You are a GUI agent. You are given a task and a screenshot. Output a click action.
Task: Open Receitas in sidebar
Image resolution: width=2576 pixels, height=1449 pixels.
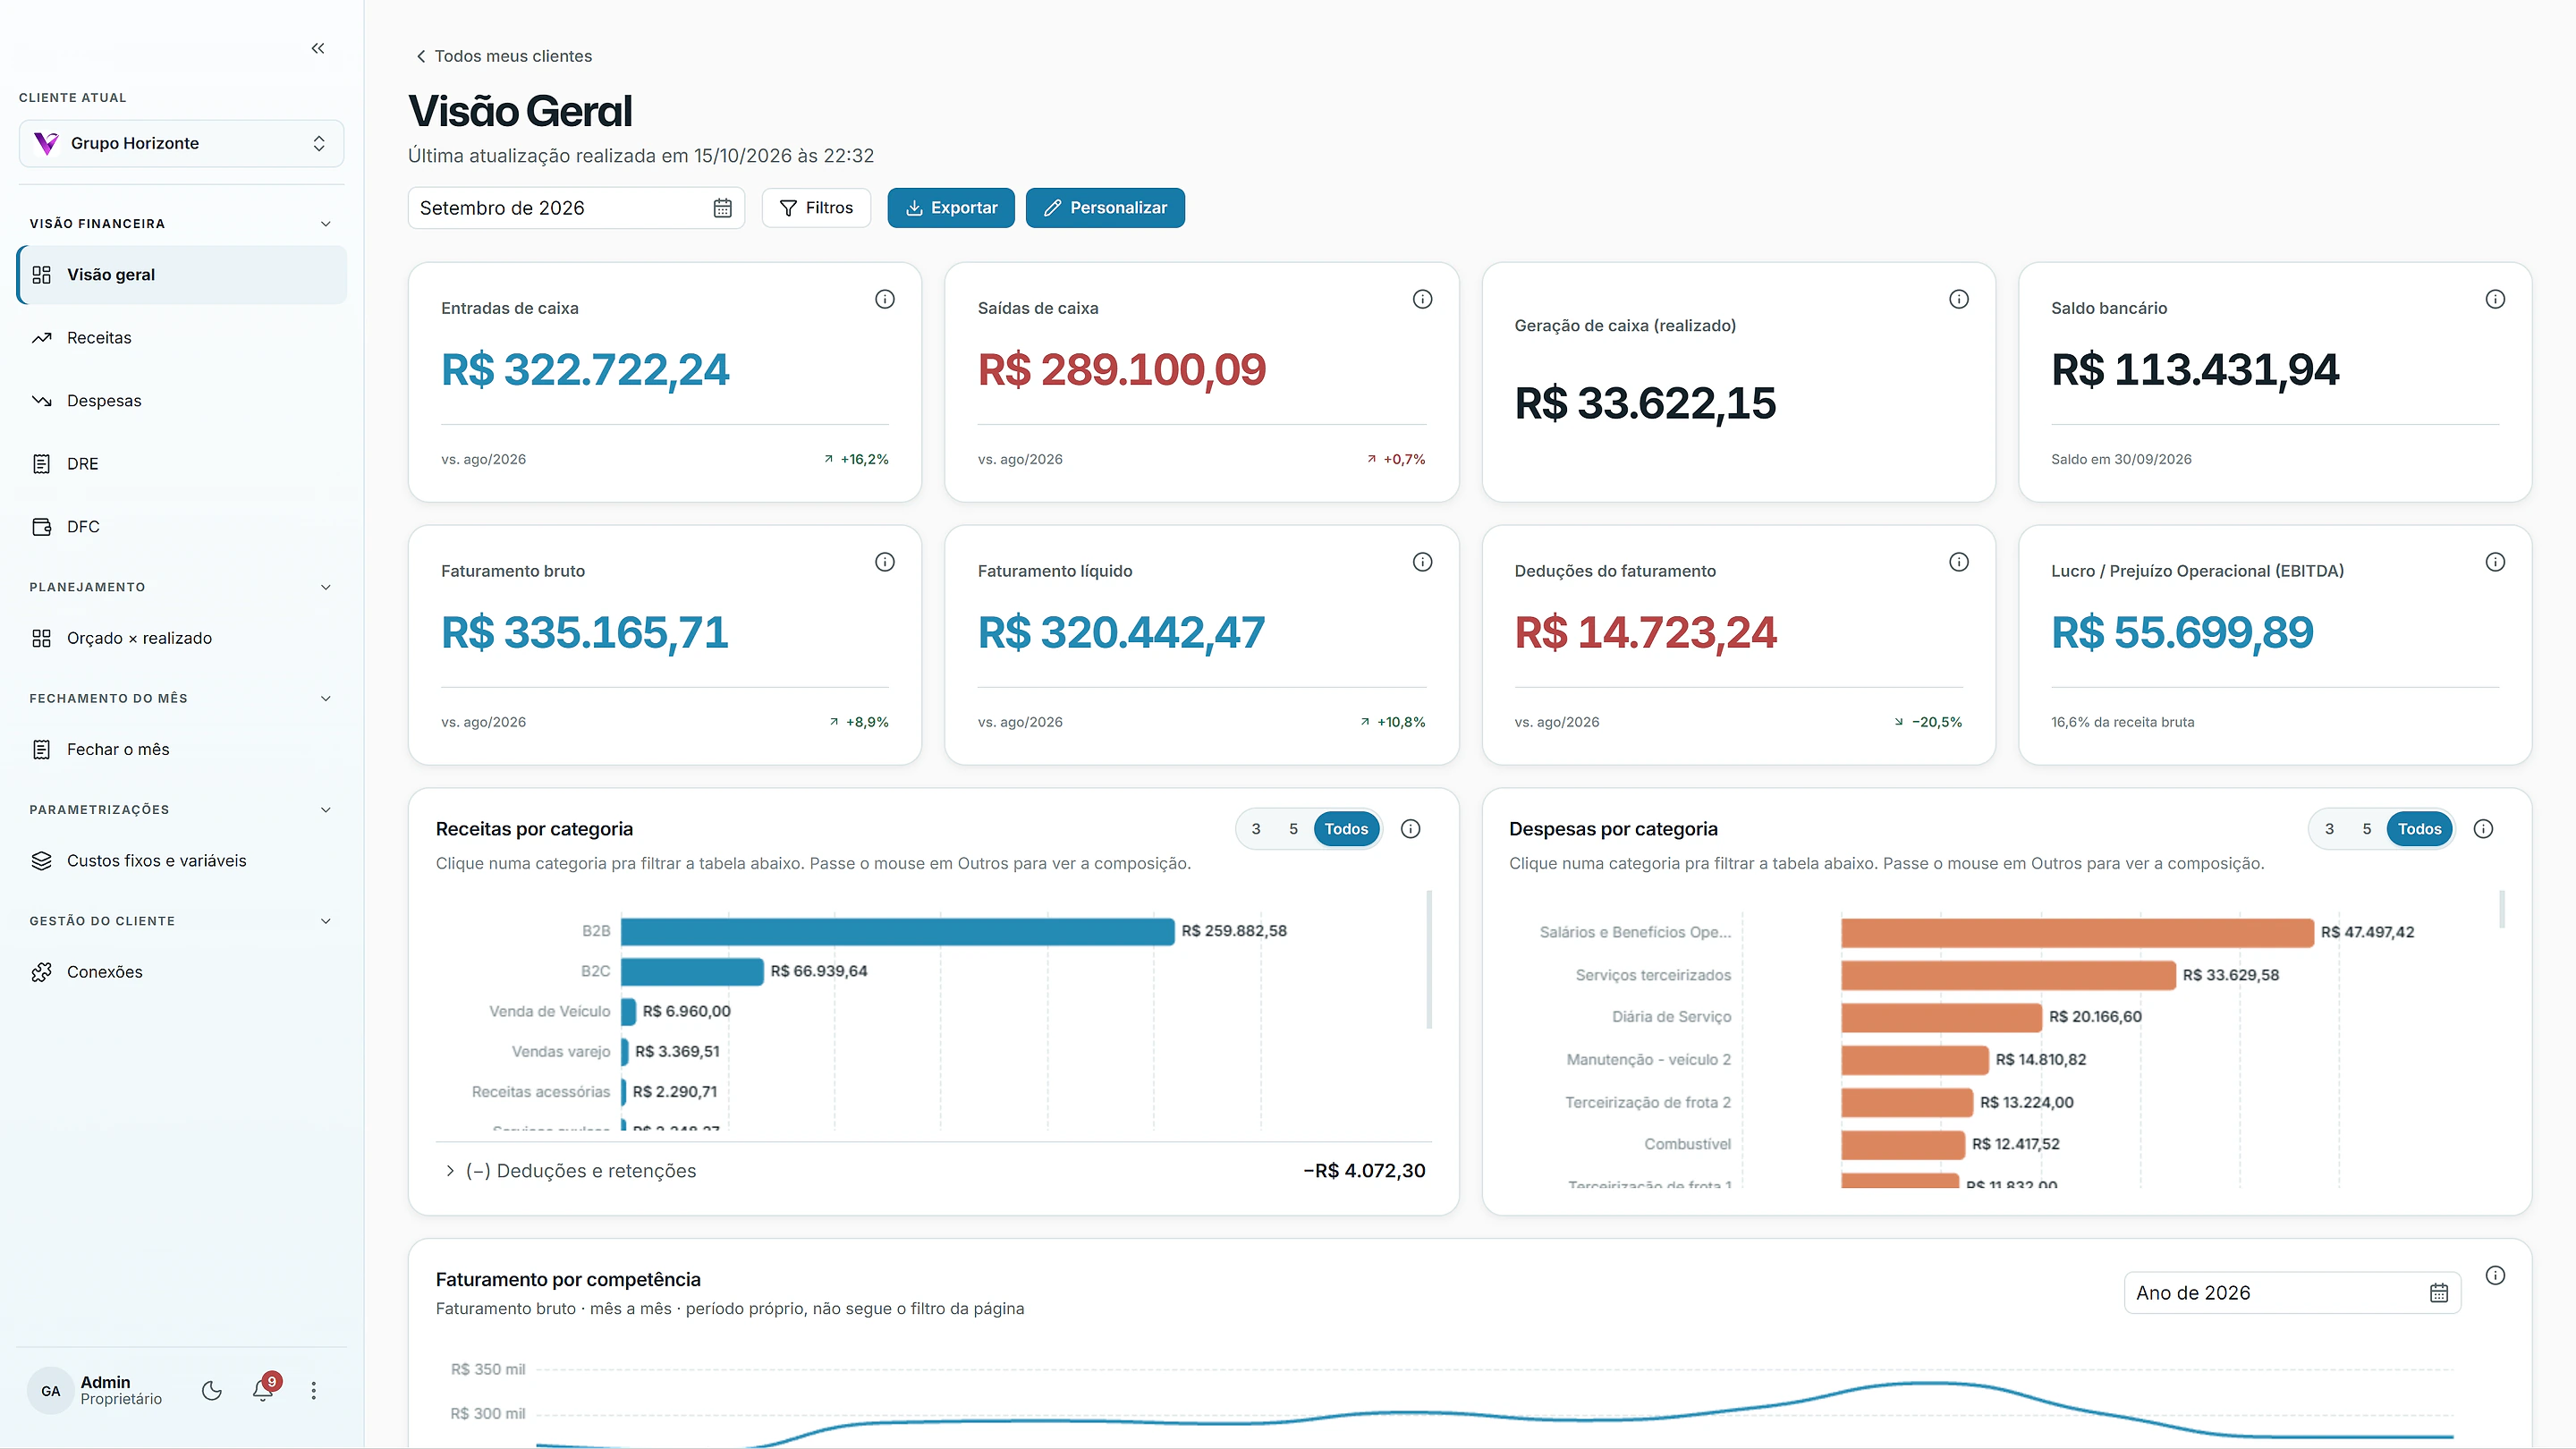(181, 338)
